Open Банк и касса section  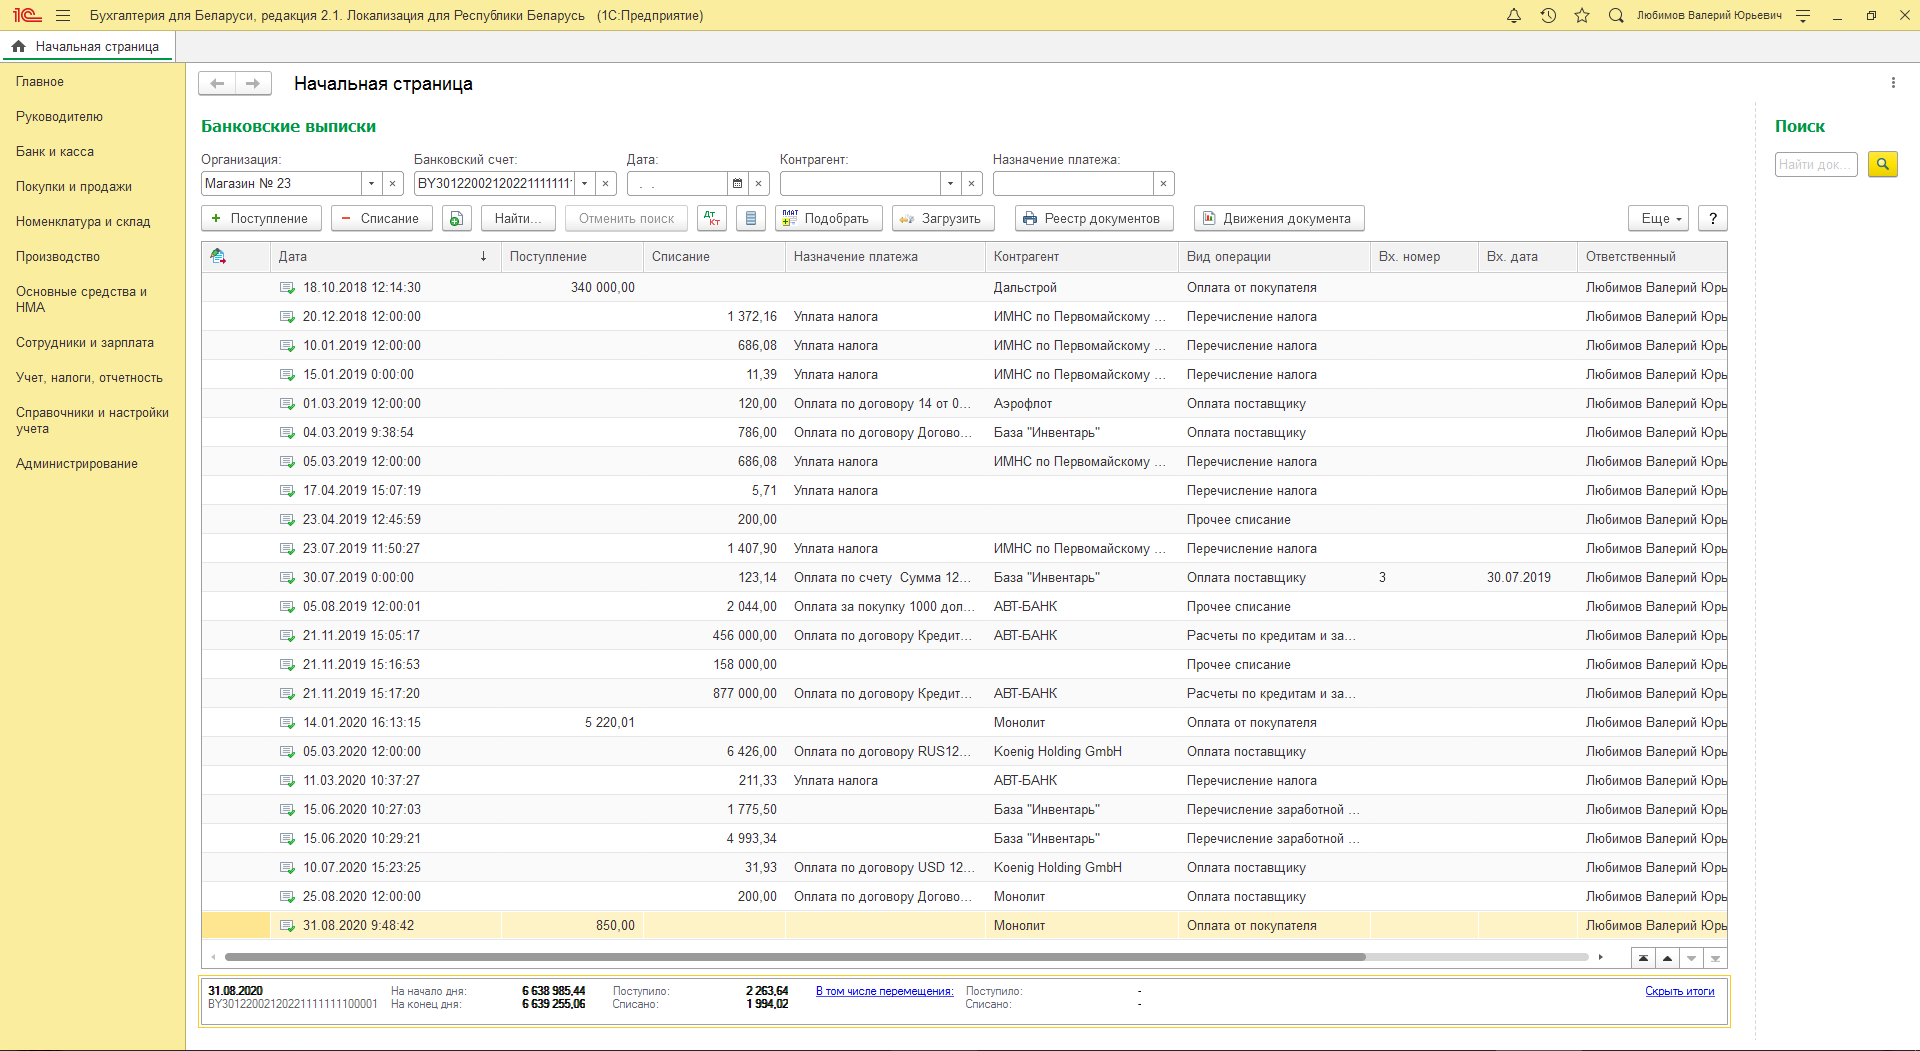[55, 152]
